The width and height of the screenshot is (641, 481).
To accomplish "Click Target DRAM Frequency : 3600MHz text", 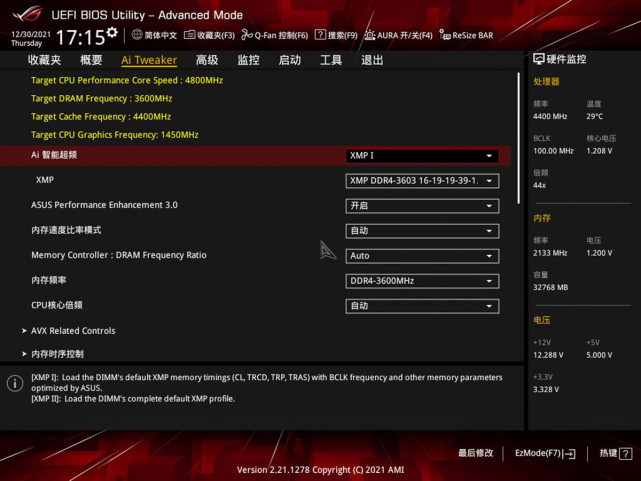I will click(x=101, y=98).
